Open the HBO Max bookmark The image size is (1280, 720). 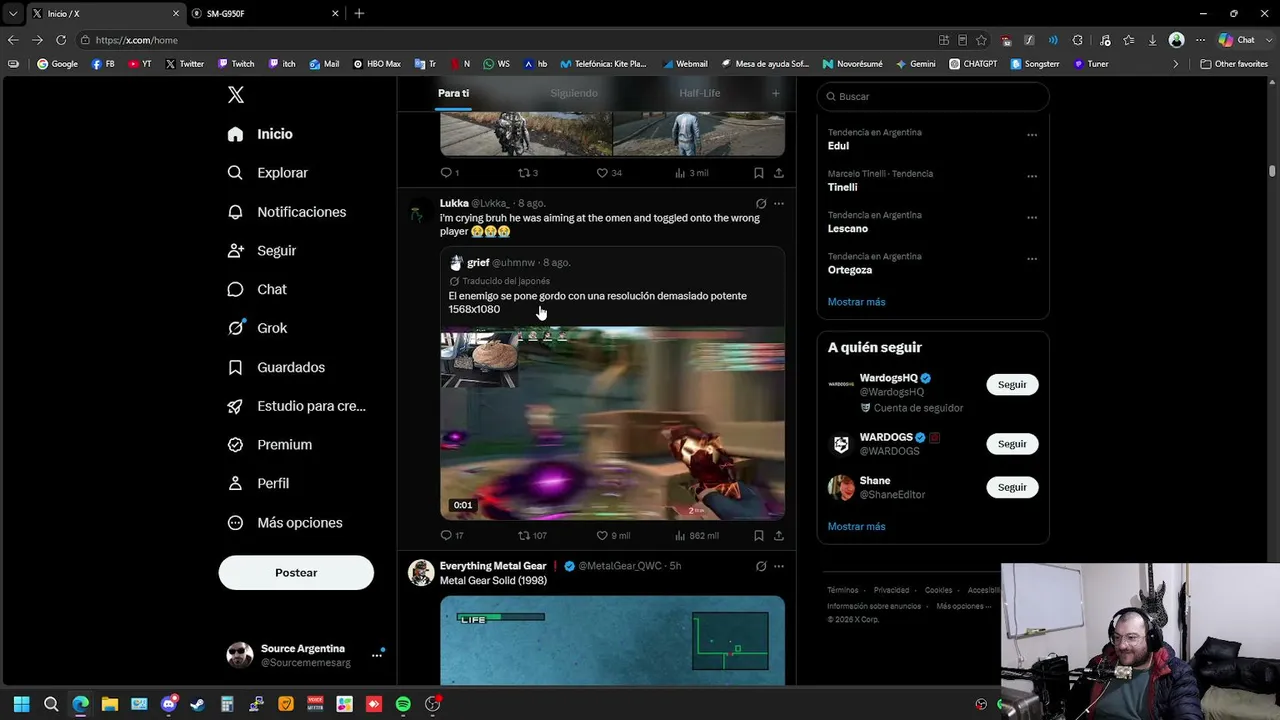(377, 64)
